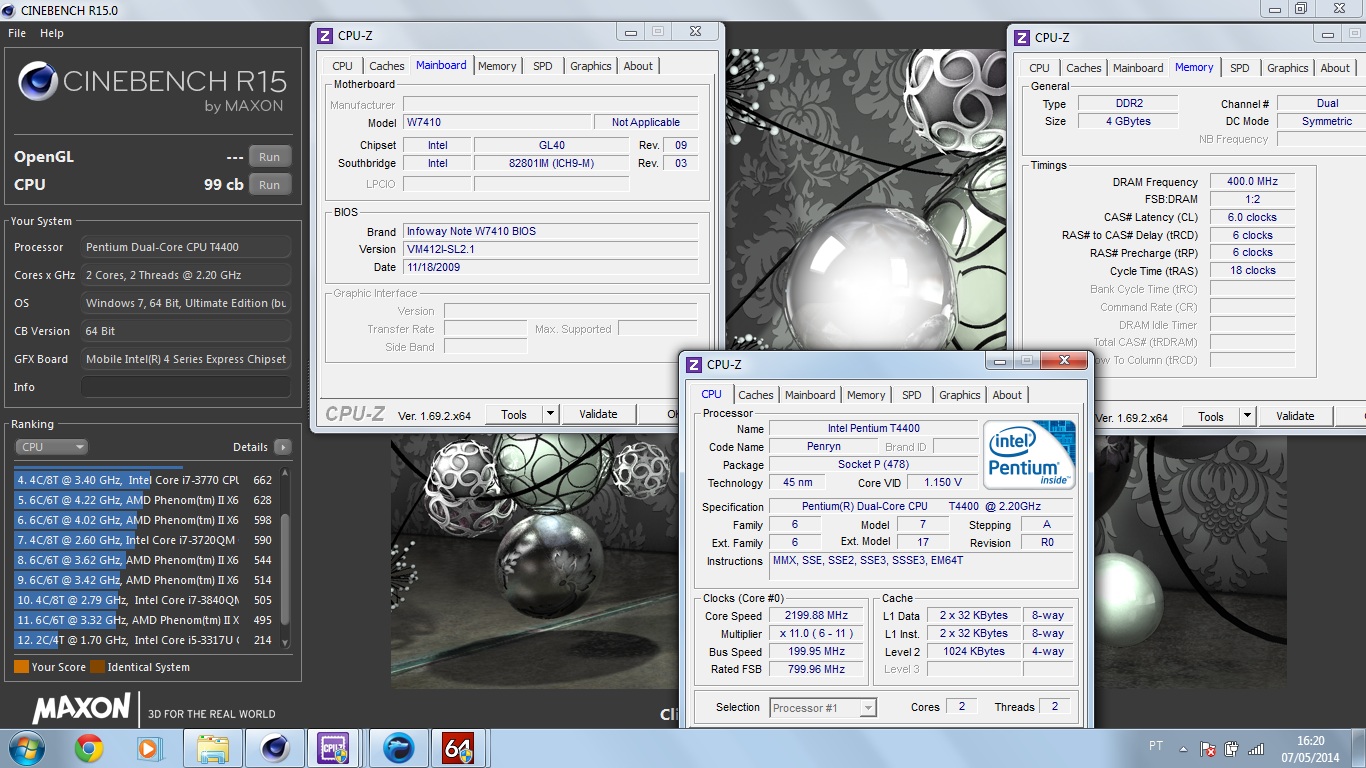Open Cinebench Help menu
This screenshot has width=1366, height=768.
[x=52, y=33]
